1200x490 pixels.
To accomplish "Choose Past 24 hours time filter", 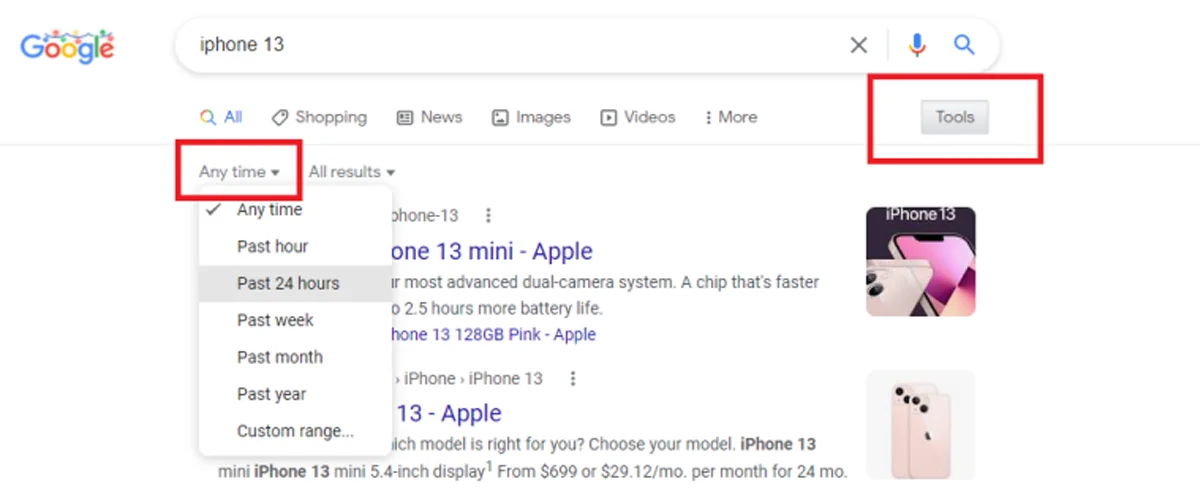I will click(296, 284).
